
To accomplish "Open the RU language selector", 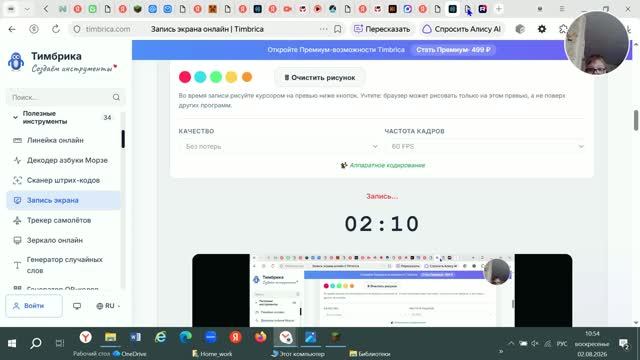I will click(x=108, y=306).
